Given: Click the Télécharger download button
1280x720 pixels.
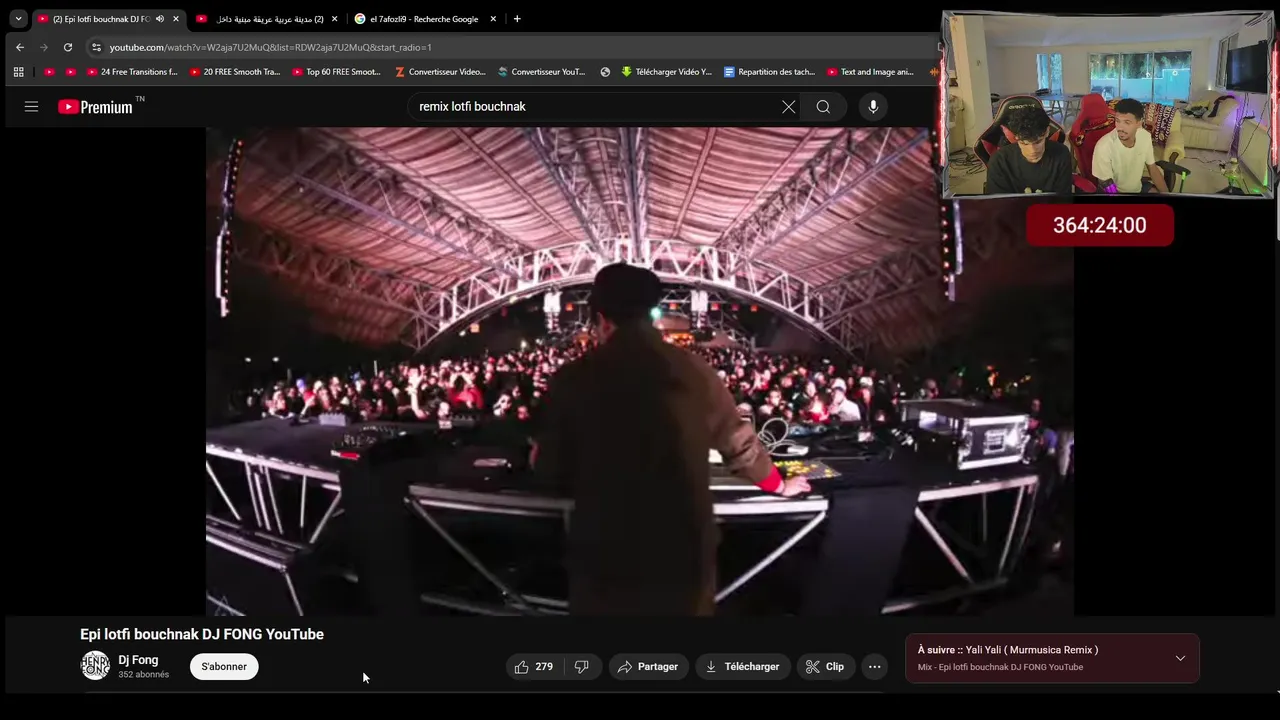Looking at the screenshot, I should pos(742,667).
